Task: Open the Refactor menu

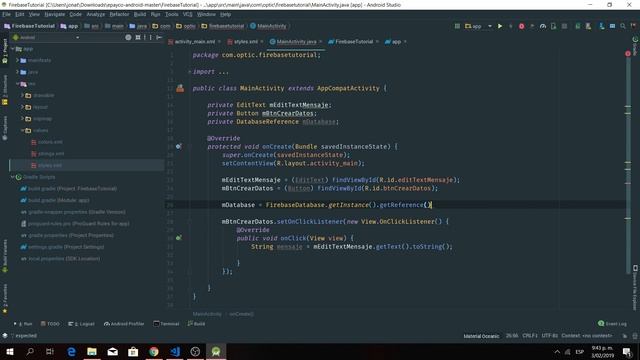Action: (x=119, y=14)
